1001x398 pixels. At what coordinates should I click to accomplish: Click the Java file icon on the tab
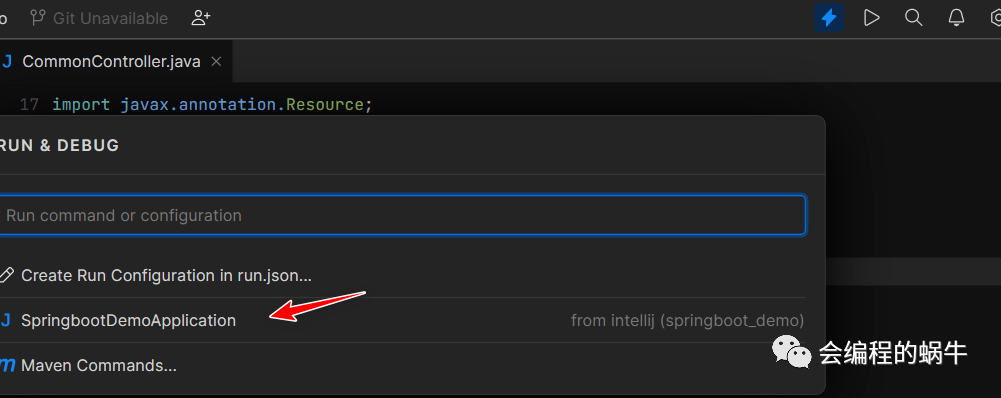(7, 61)
